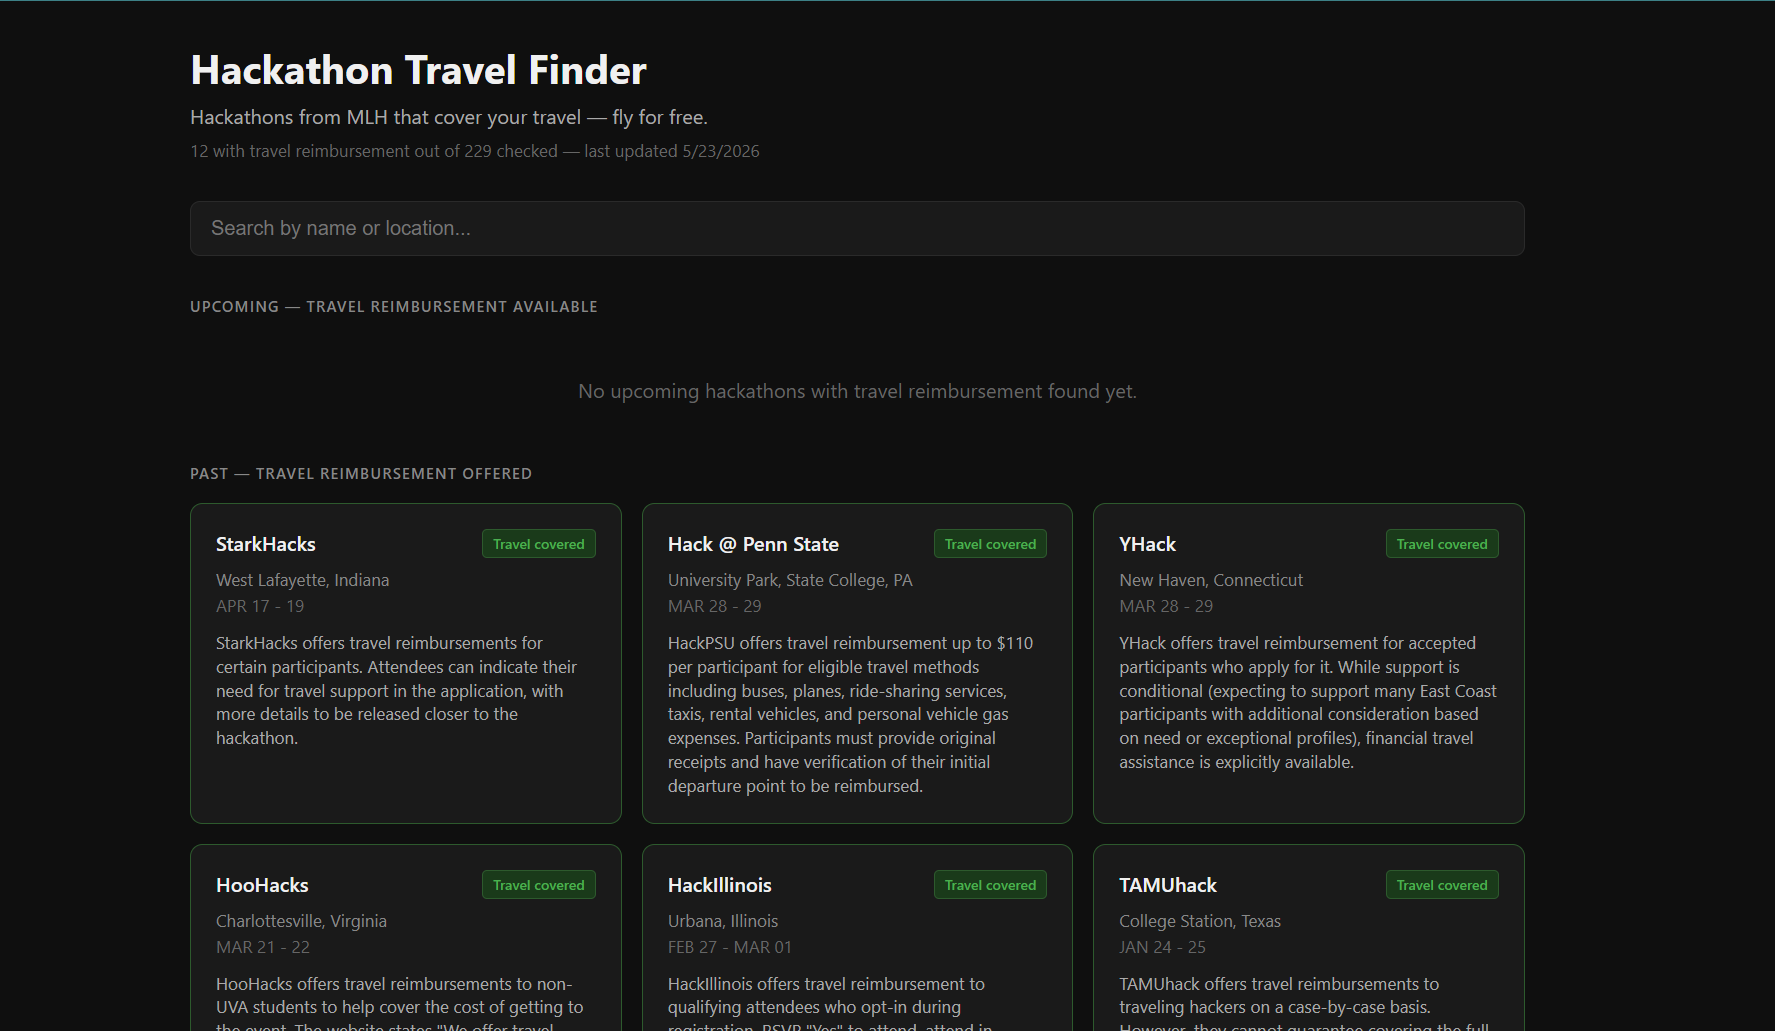The image size is (1775, 1031).
Task: Click the search by name or location field
Action: tap(857, 228)
